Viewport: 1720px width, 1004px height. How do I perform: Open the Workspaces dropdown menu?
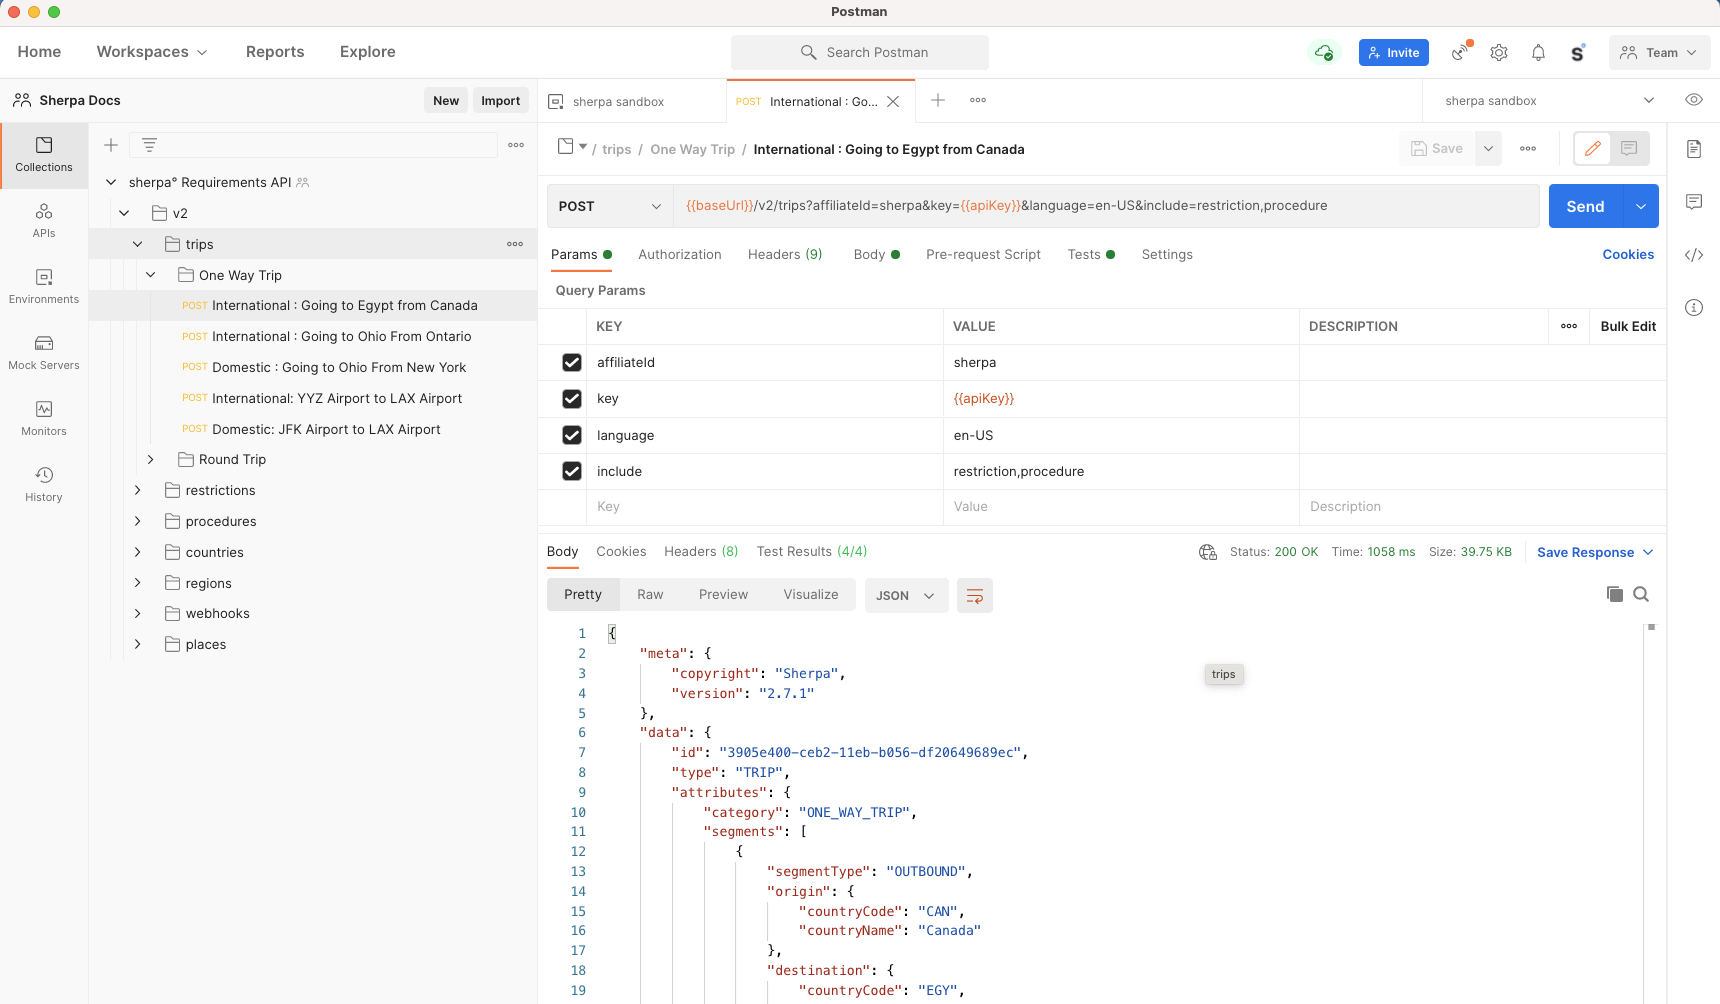click(x=152, y=52)
